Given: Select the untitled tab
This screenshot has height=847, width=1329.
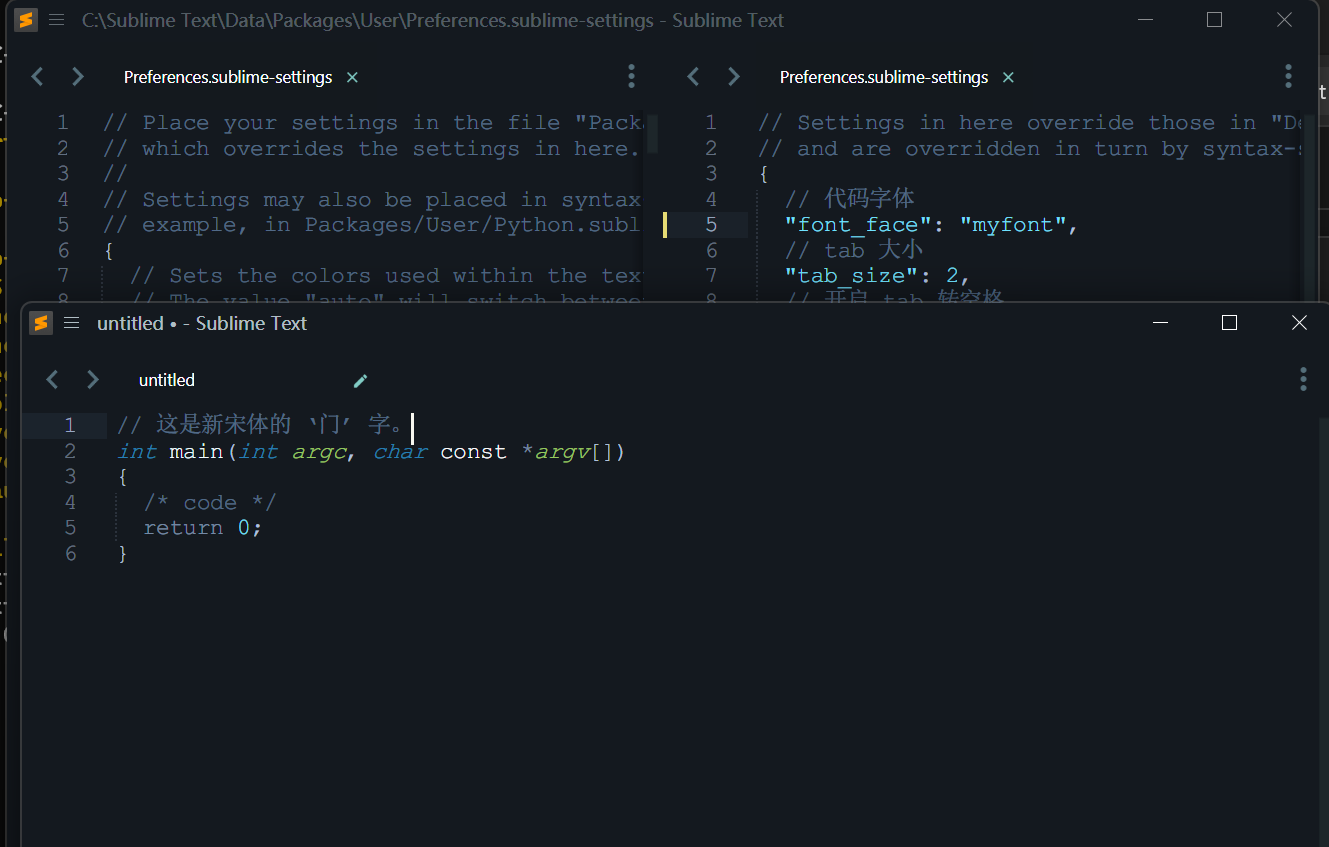Looking at the screenshot, I should tap(167, 380).
